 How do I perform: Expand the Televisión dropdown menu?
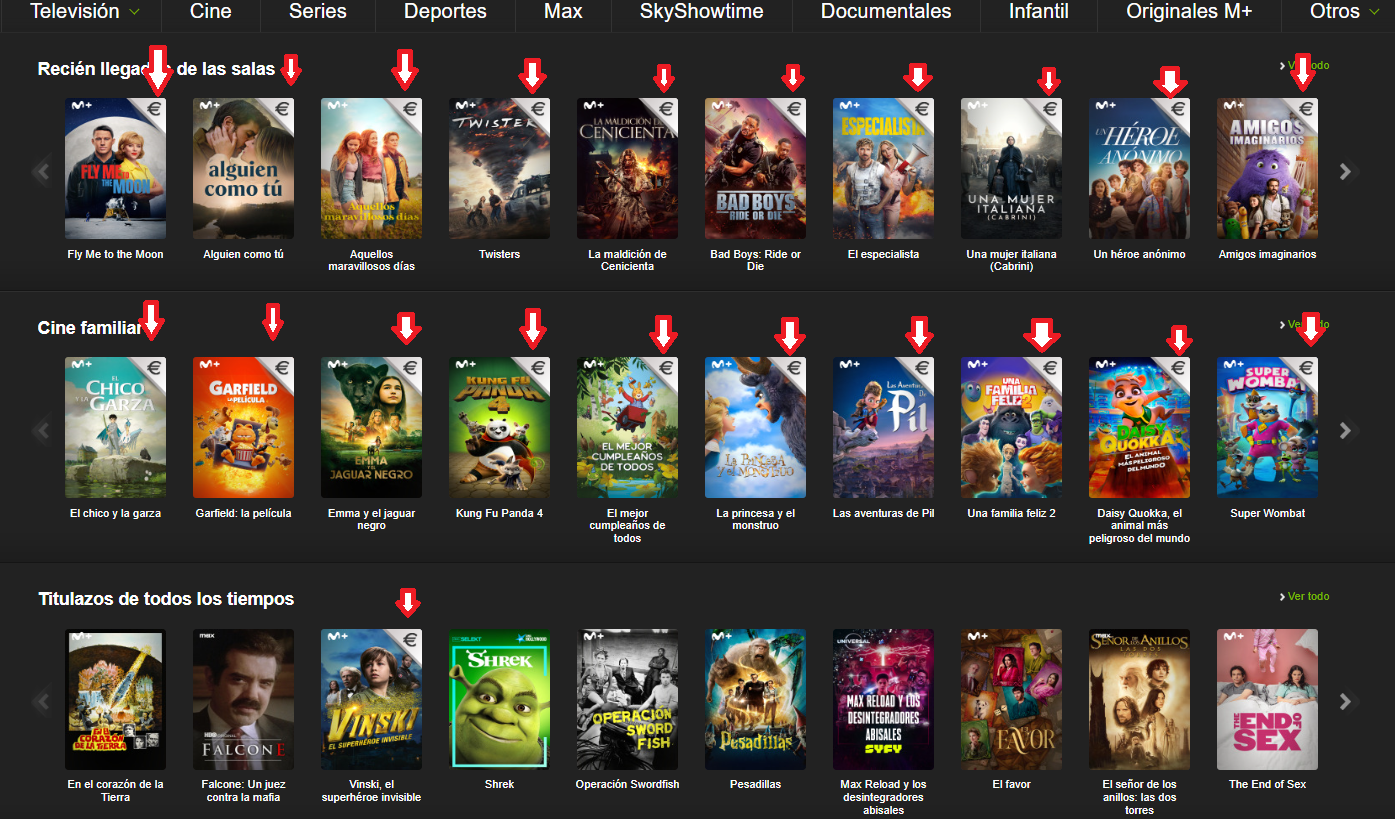tap(84, 12)
